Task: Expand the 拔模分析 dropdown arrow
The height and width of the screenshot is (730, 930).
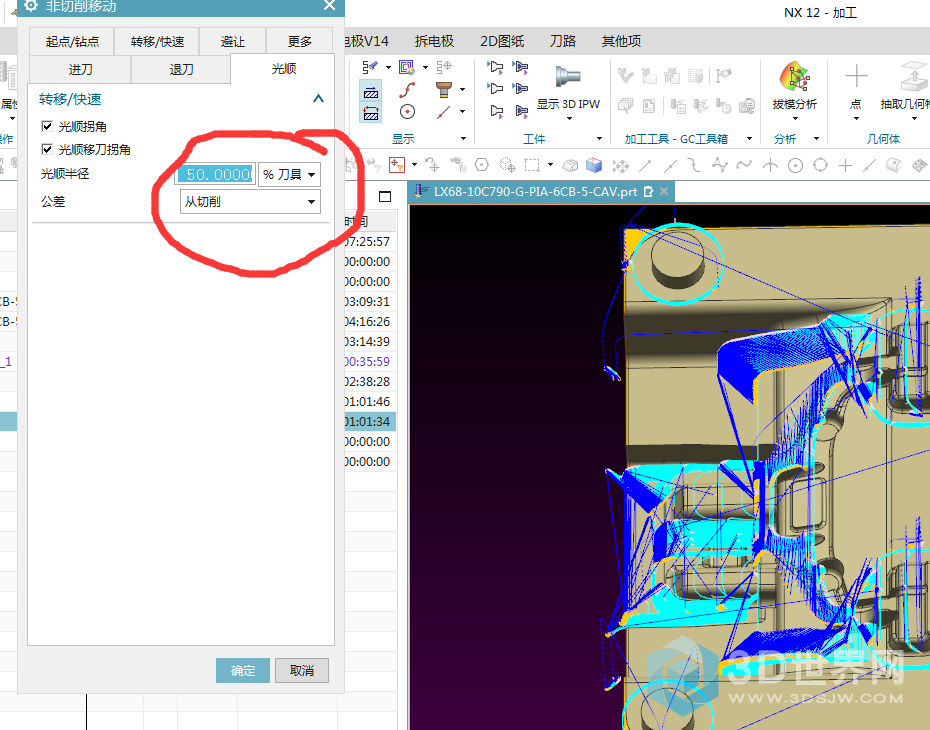Action: point(795,118)
